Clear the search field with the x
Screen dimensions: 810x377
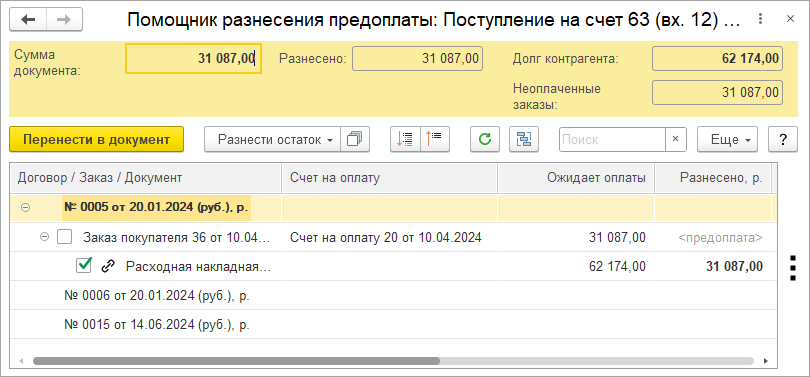tap(676, 139)
